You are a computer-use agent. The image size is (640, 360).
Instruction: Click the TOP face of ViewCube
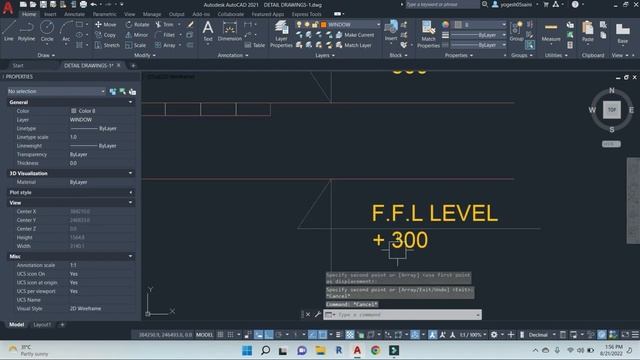pos(611,110)
